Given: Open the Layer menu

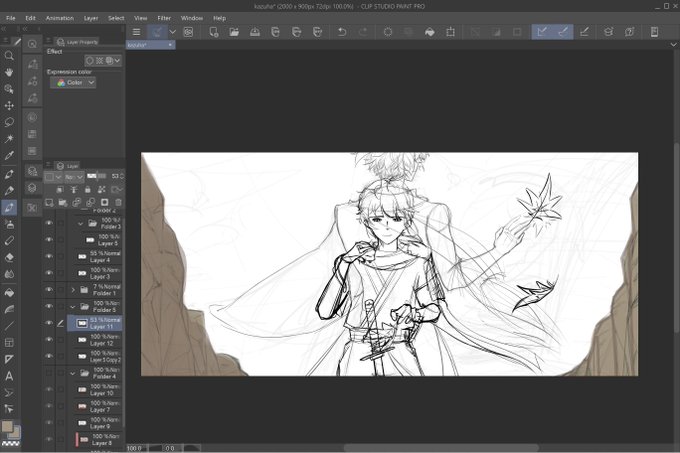Looking at the screenshot, I should [x=91, y=18].
